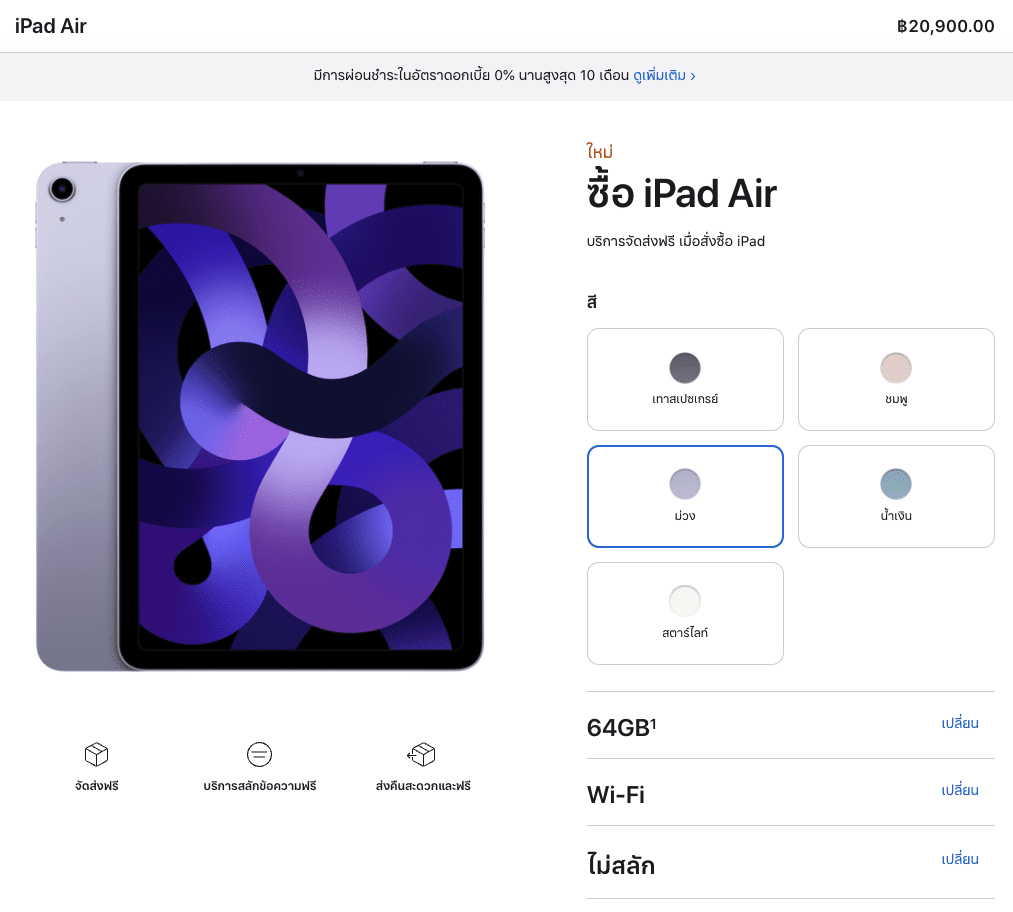The height and width of the screenshot is (912, 1013).
Task: Choose the น้ำเงิน color option card
Action: click(x=896, y=496)
